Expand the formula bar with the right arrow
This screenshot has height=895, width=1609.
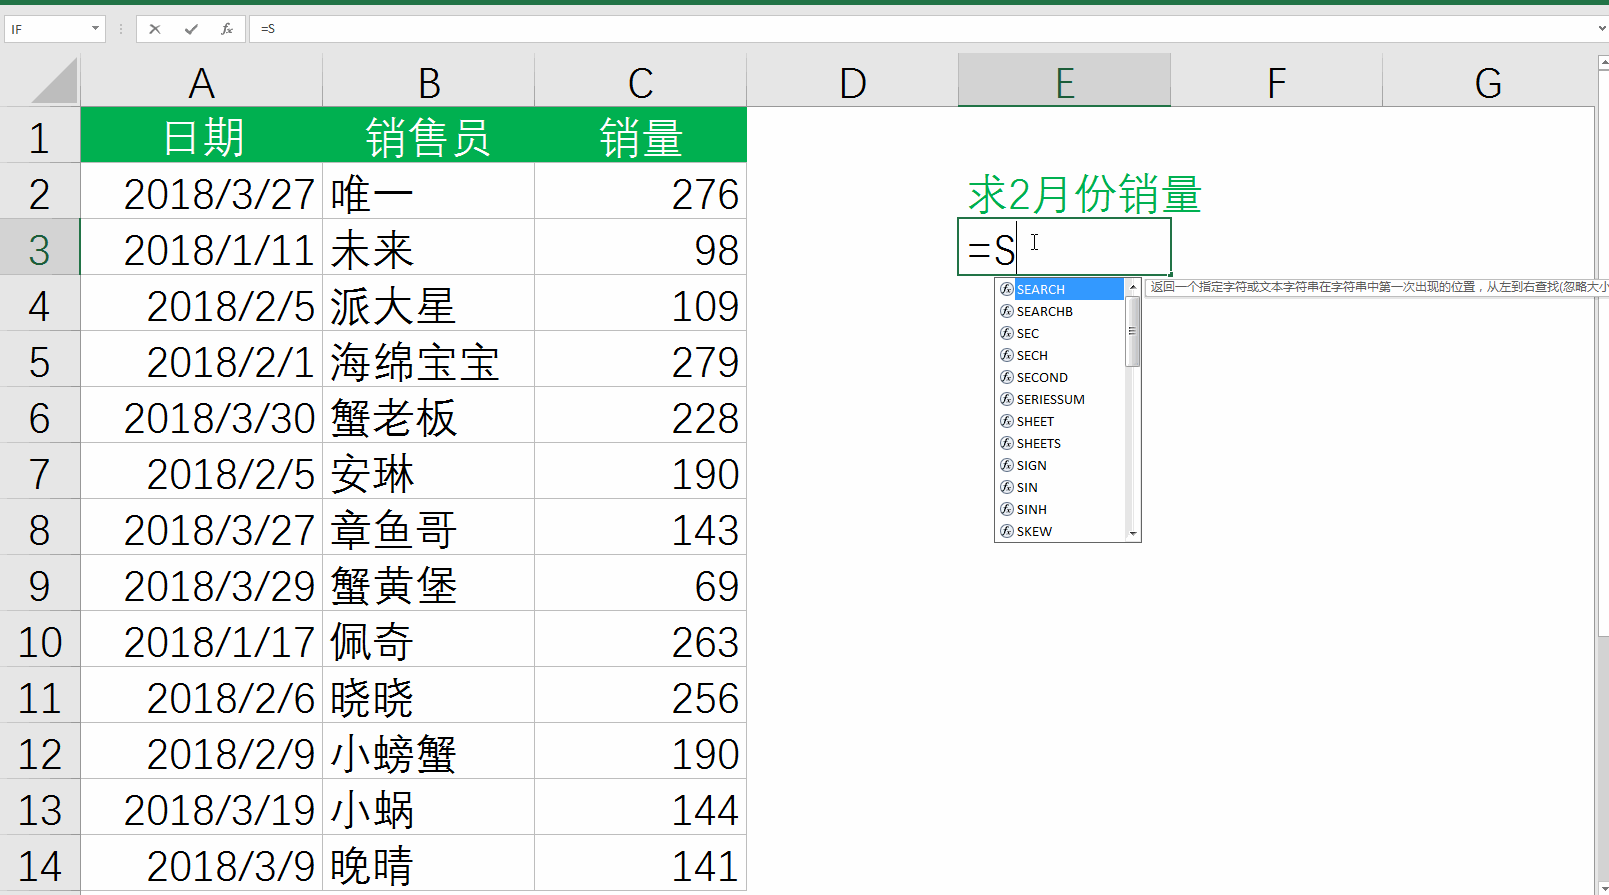point(1603,29)
